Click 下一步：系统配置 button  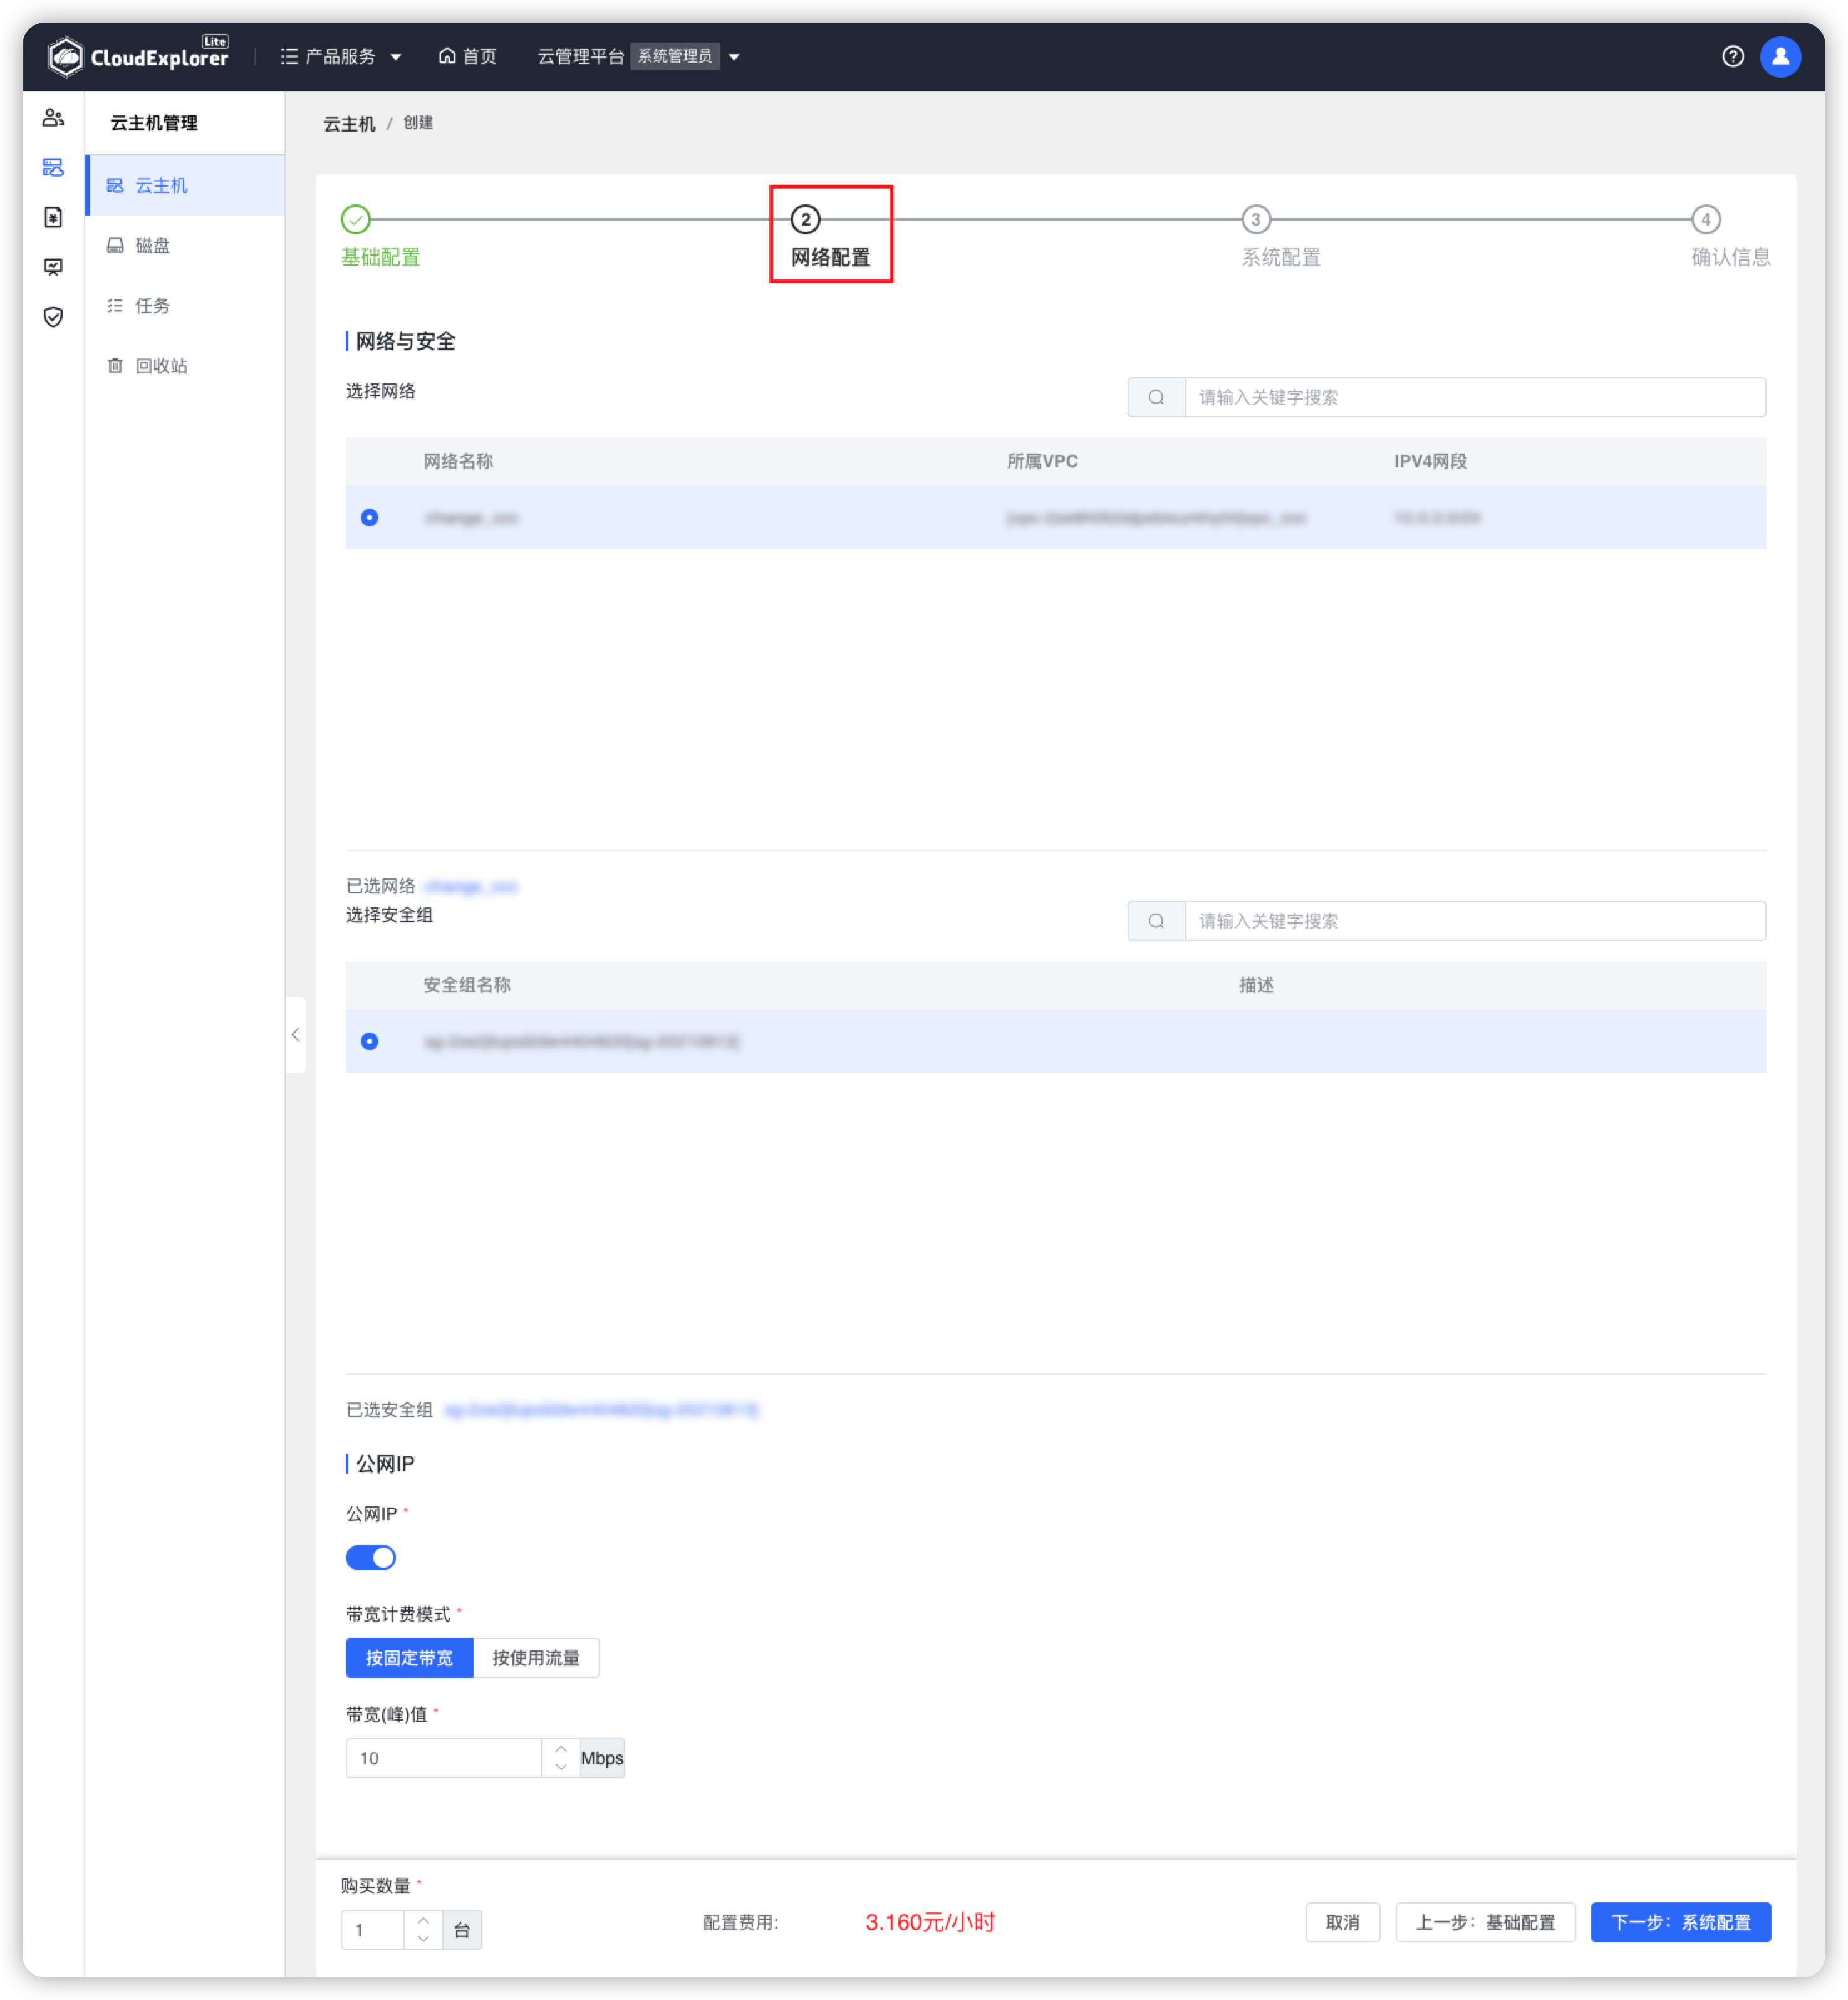pyautogui.click(x=1681, y=1922)
